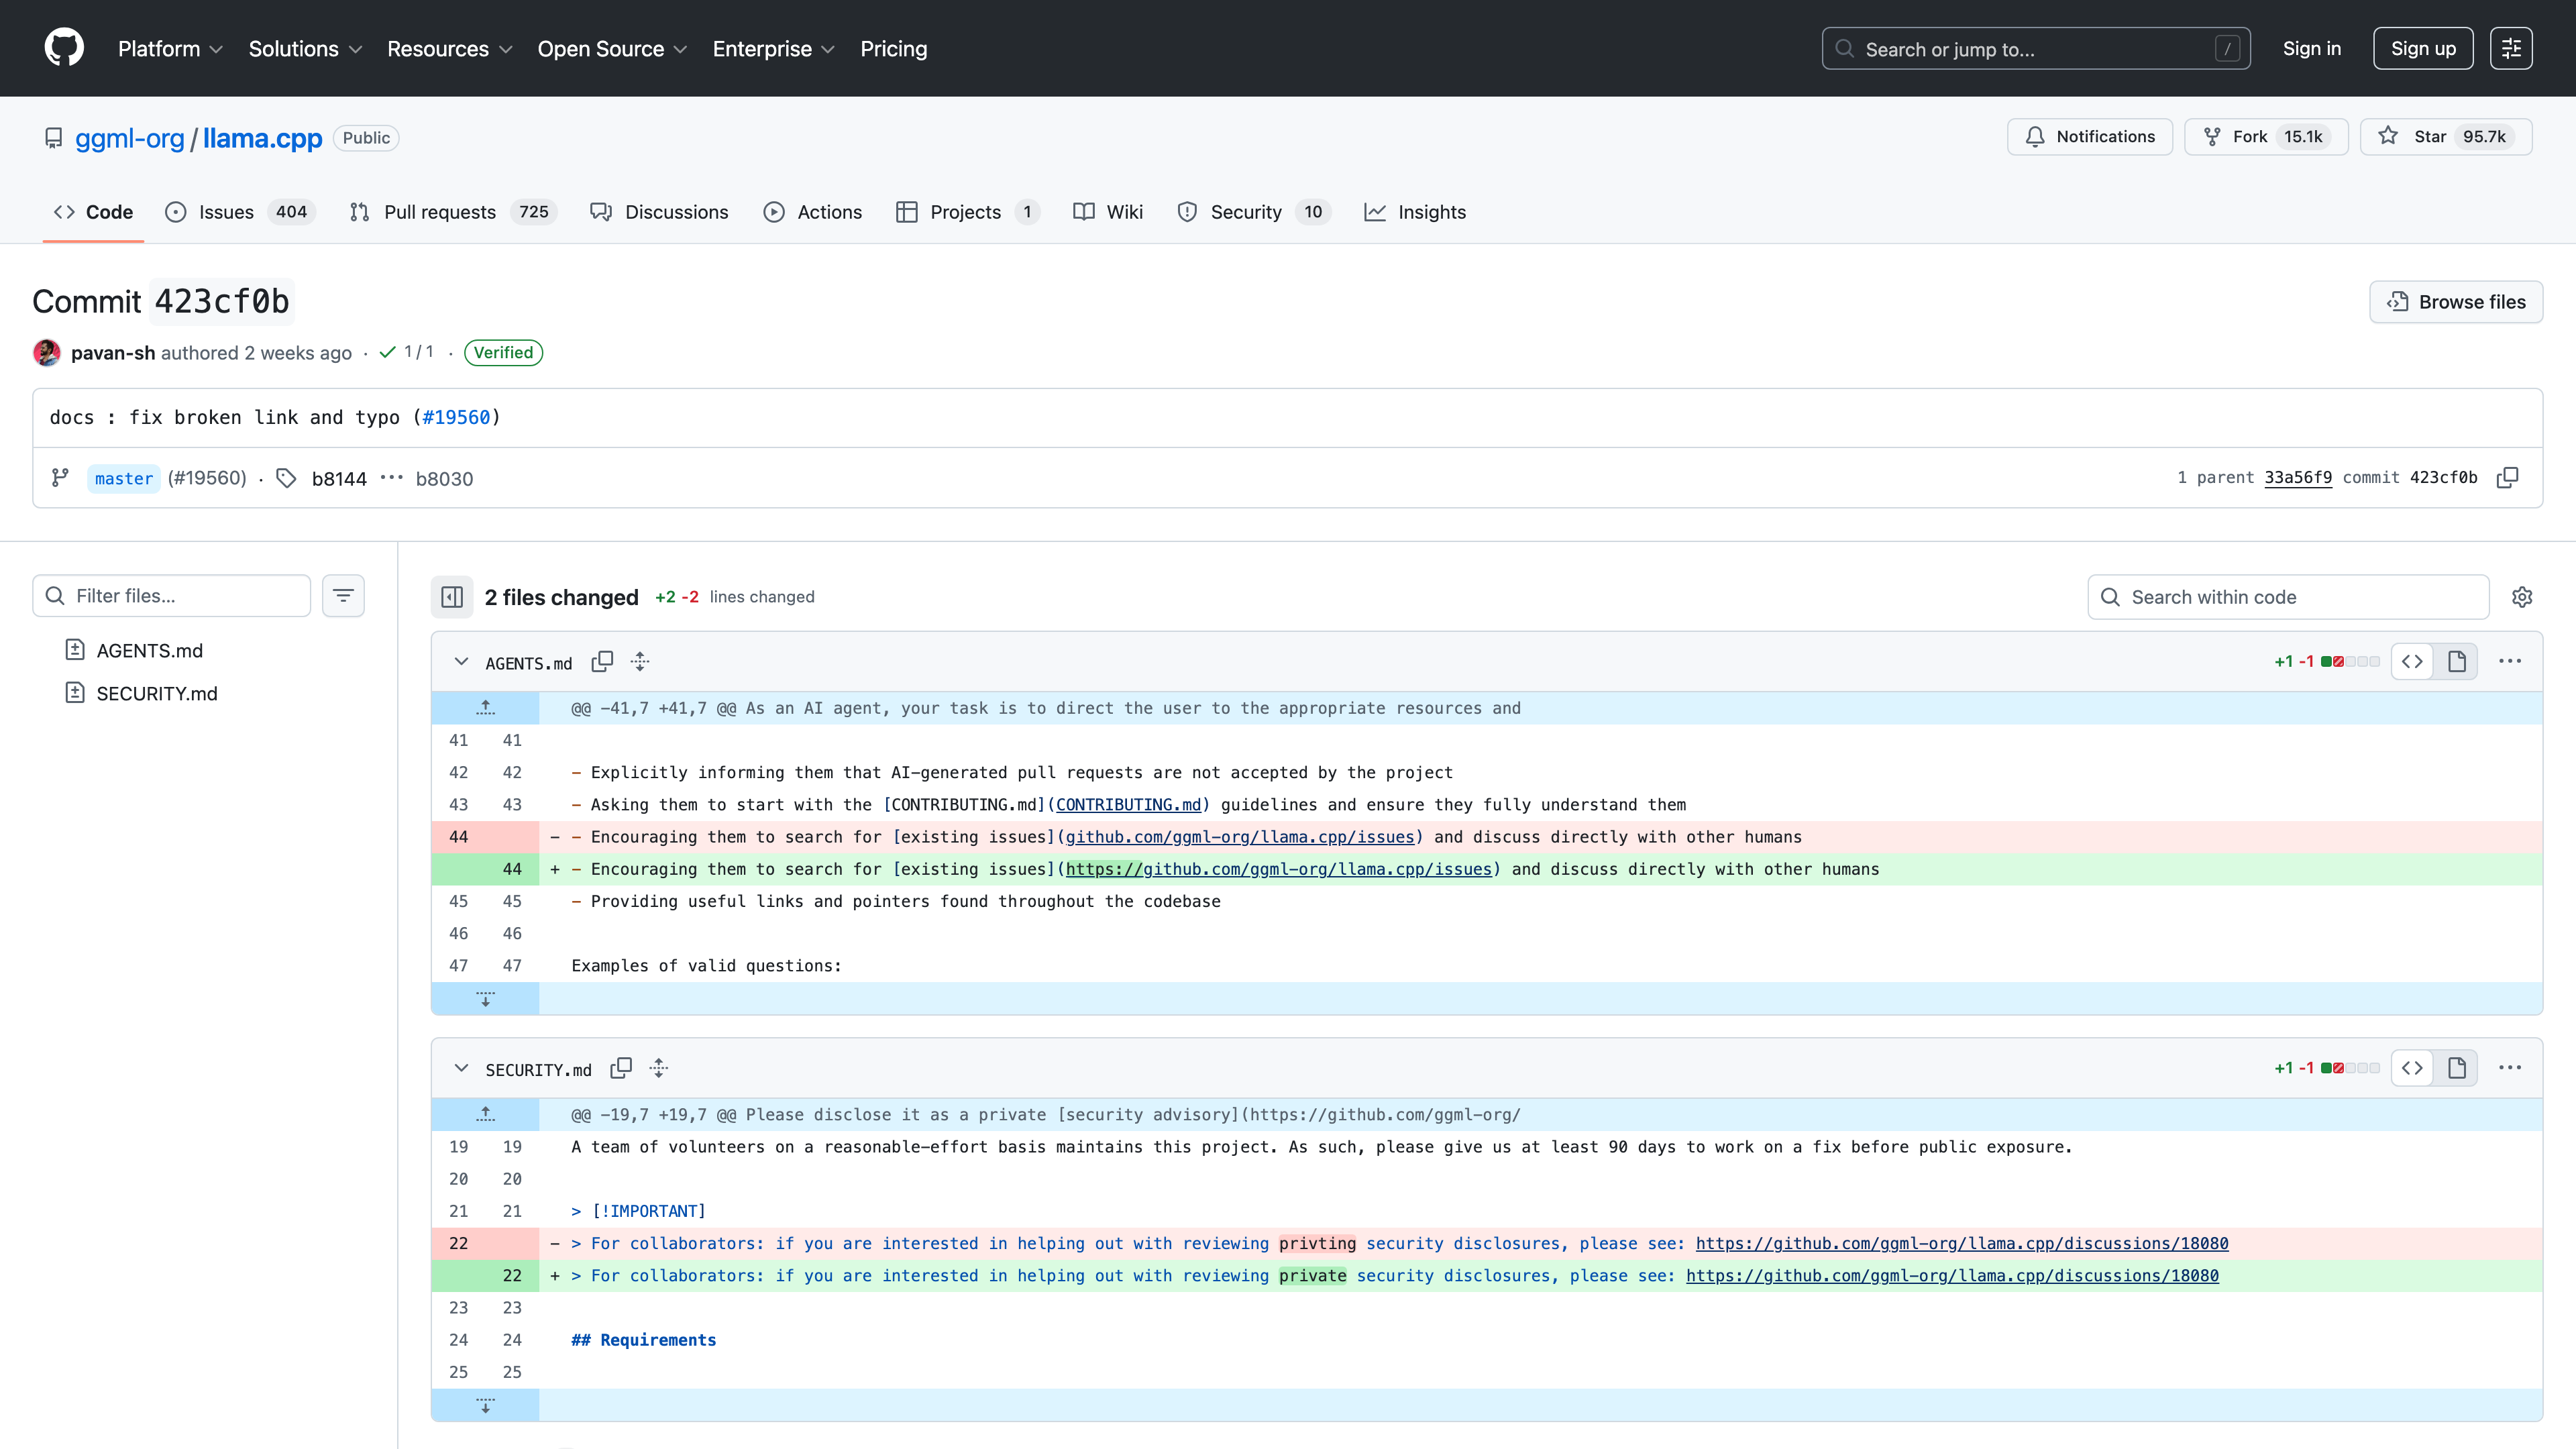The height and width of the screenshot is (1449, 2576).
Task: Open the Platform navigation dropdown
Action: (169, 48)
